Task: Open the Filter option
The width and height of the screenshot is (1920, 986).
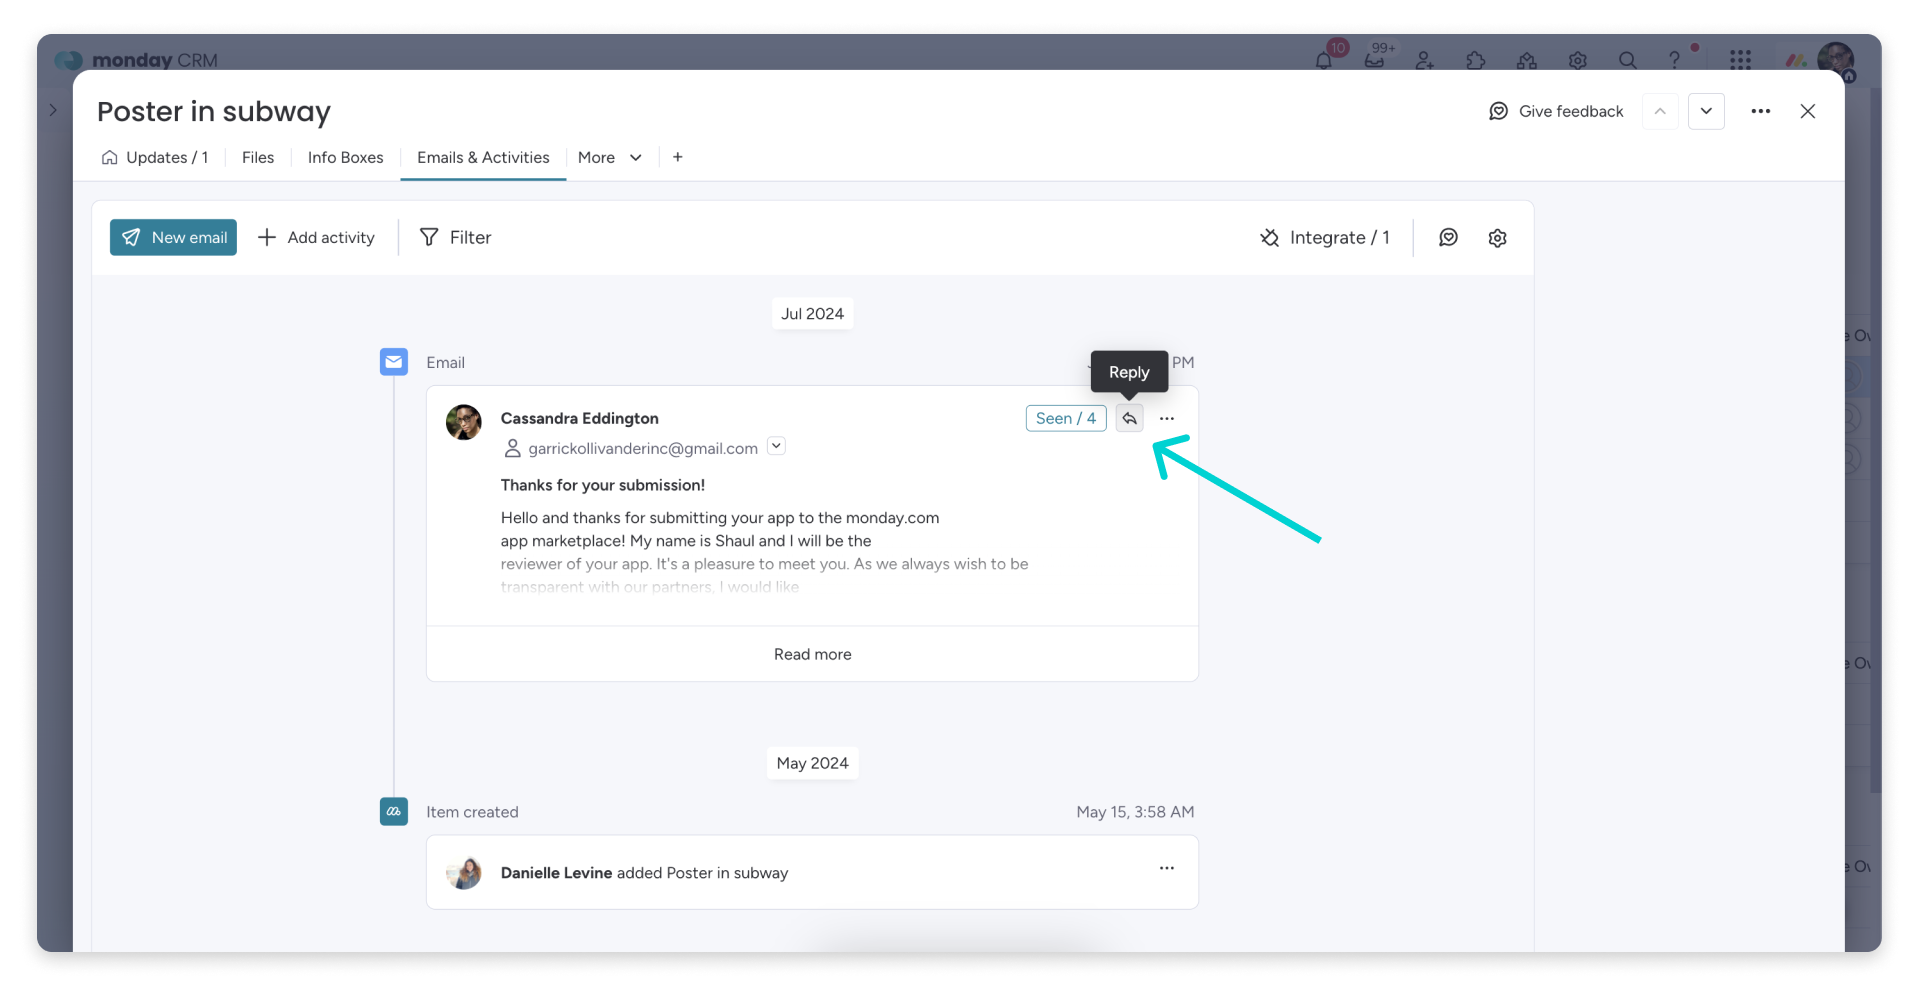Action: (456, 238)
